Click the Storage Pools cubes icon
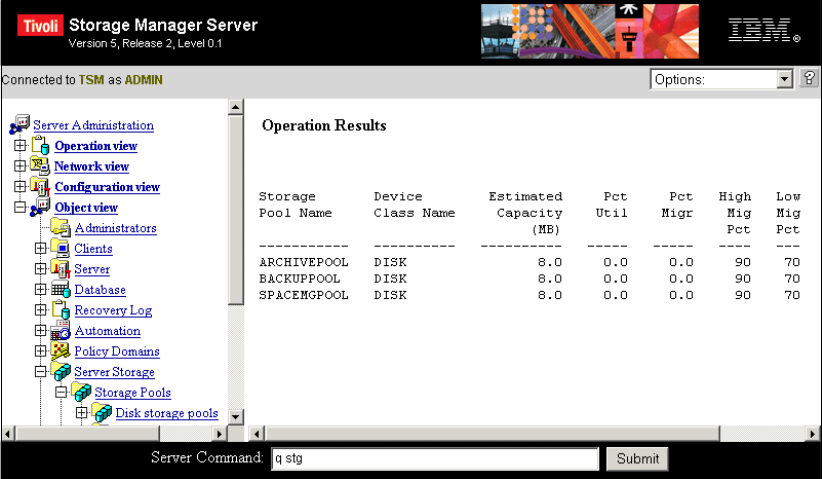822x479 pixels. coord(81,391)
